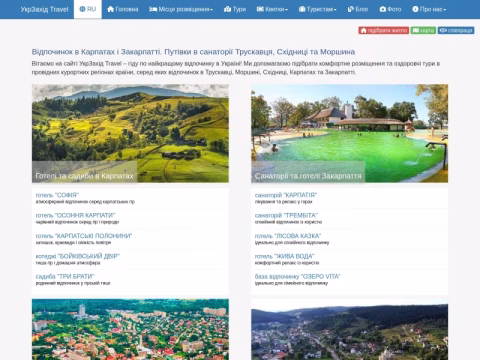
Task: Open the aerial city photo thumbnail
Action: click(x=130, y=329)
